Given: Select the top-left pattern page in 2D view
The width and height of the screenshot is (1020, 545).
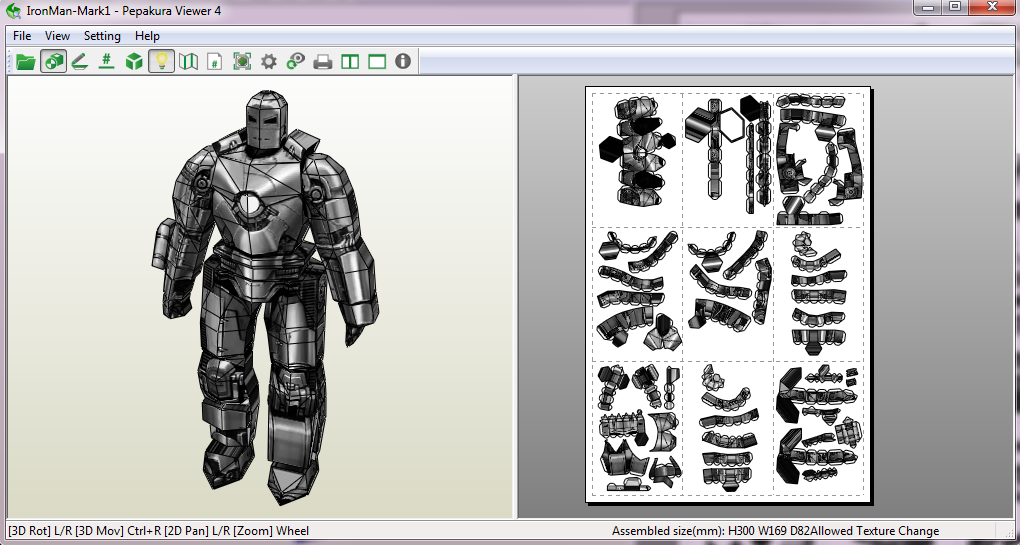Looking at the screenshot, I should tap(637, 159).
